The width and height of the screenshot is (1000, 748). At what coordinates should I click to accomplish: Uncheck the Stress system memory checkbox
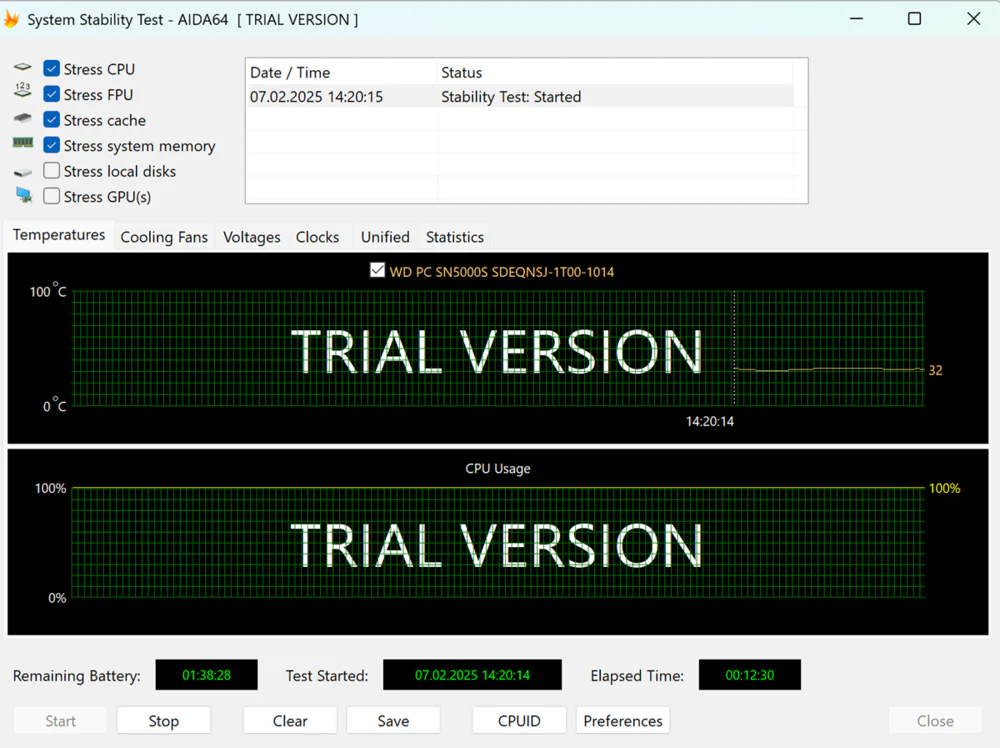52,145
